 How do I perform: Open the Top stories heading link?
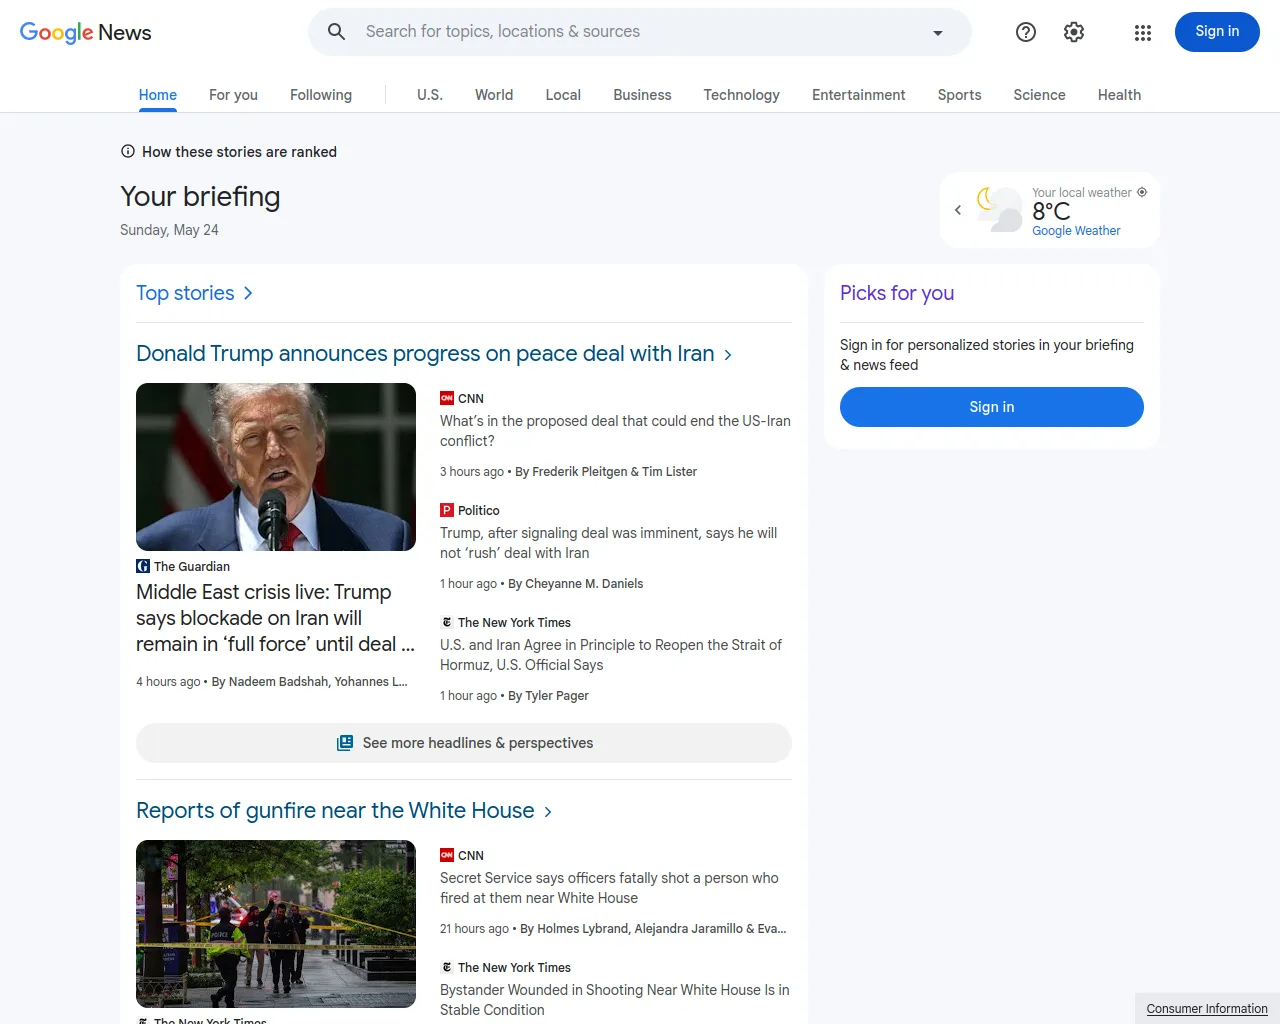pos(185,293)
